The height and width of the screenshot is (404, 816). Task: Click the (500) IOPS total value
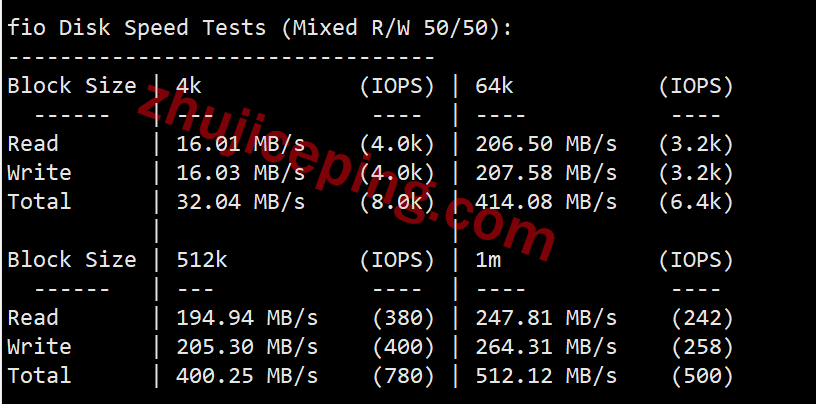tap(703, 376)
